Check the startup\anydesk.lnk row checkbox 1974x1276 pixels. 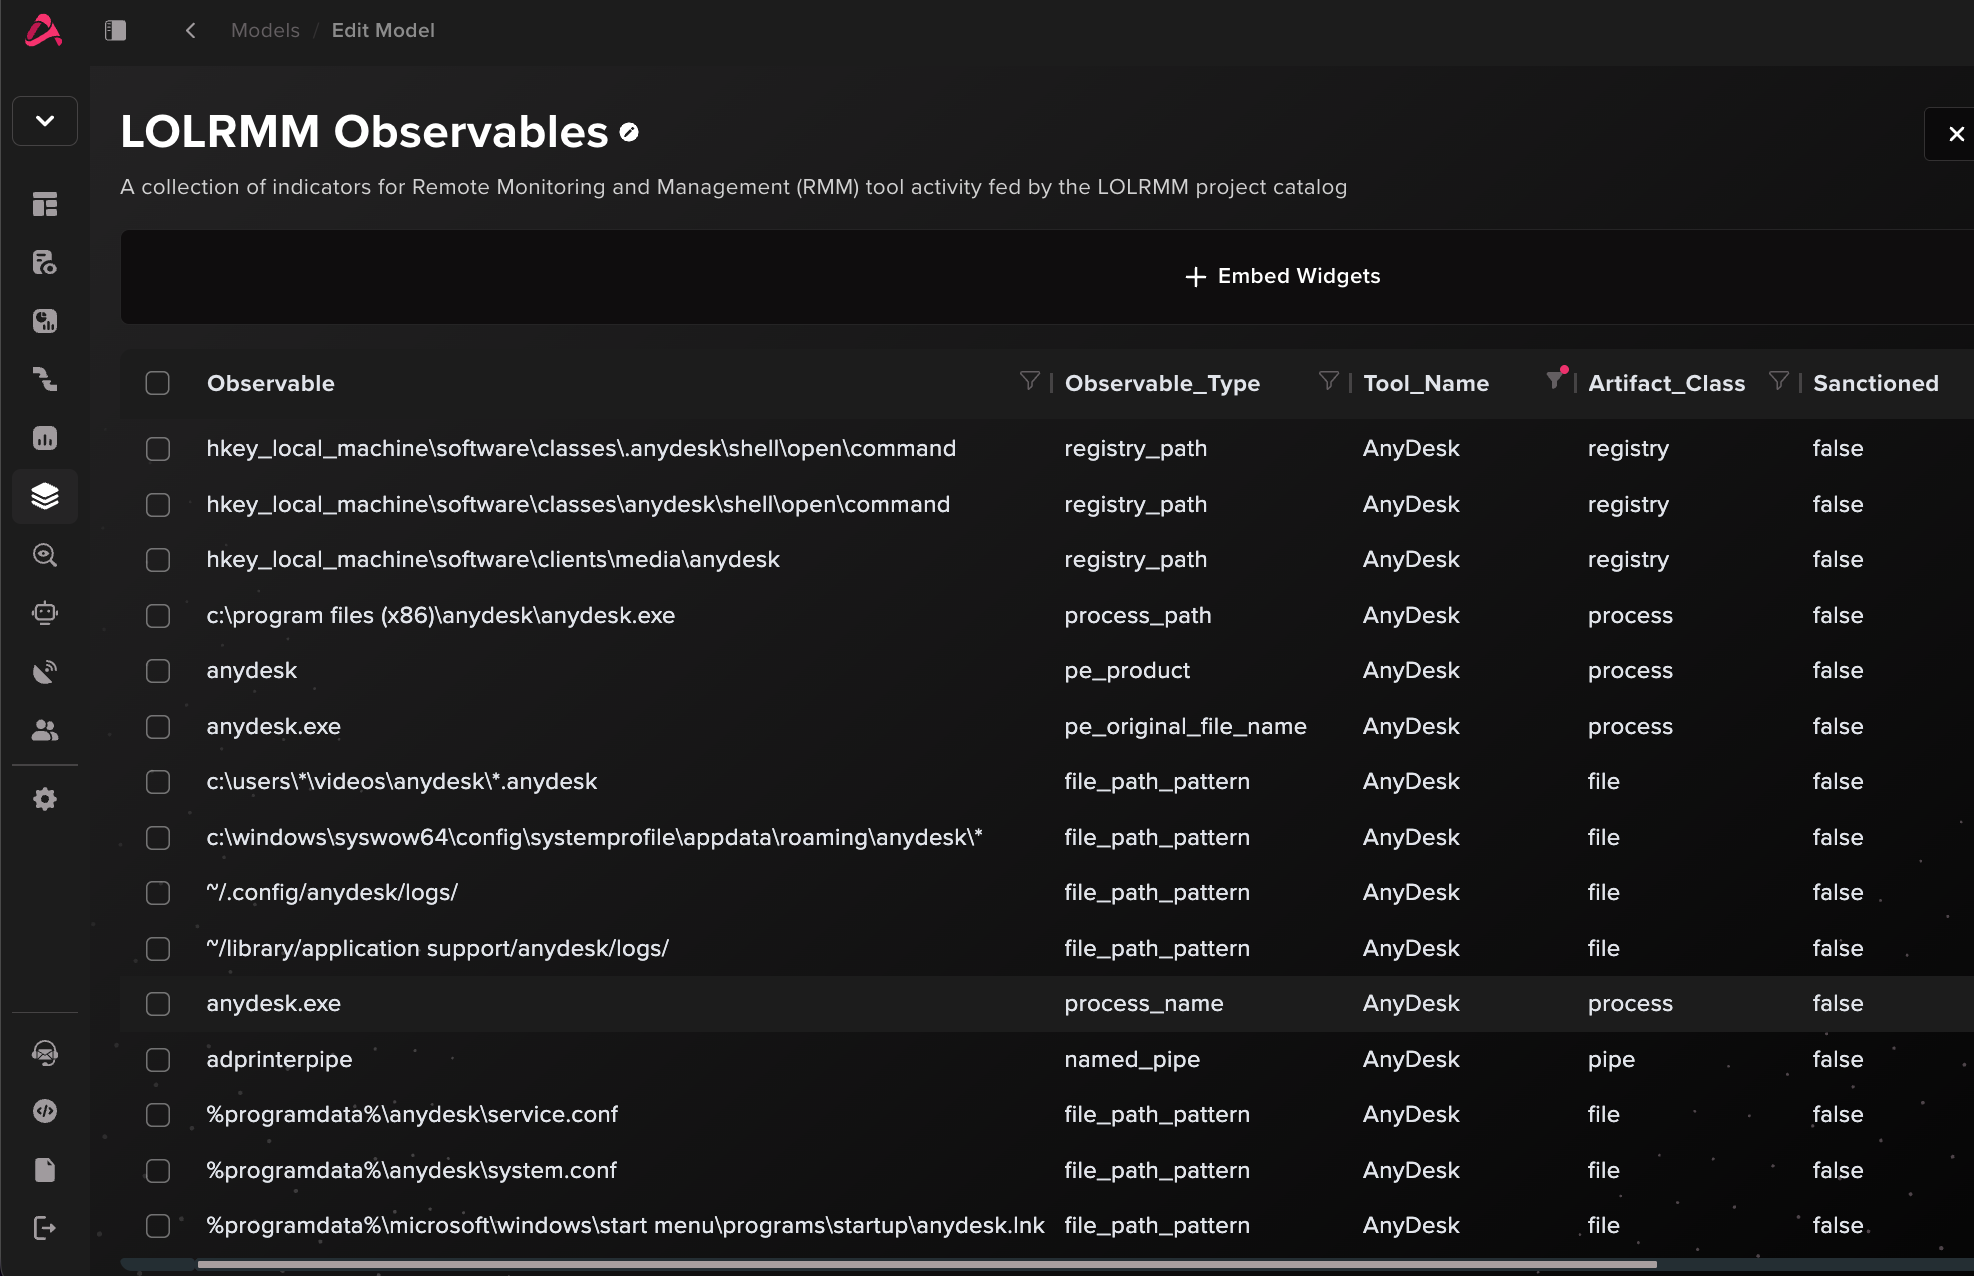click(x=158, y=1226)
